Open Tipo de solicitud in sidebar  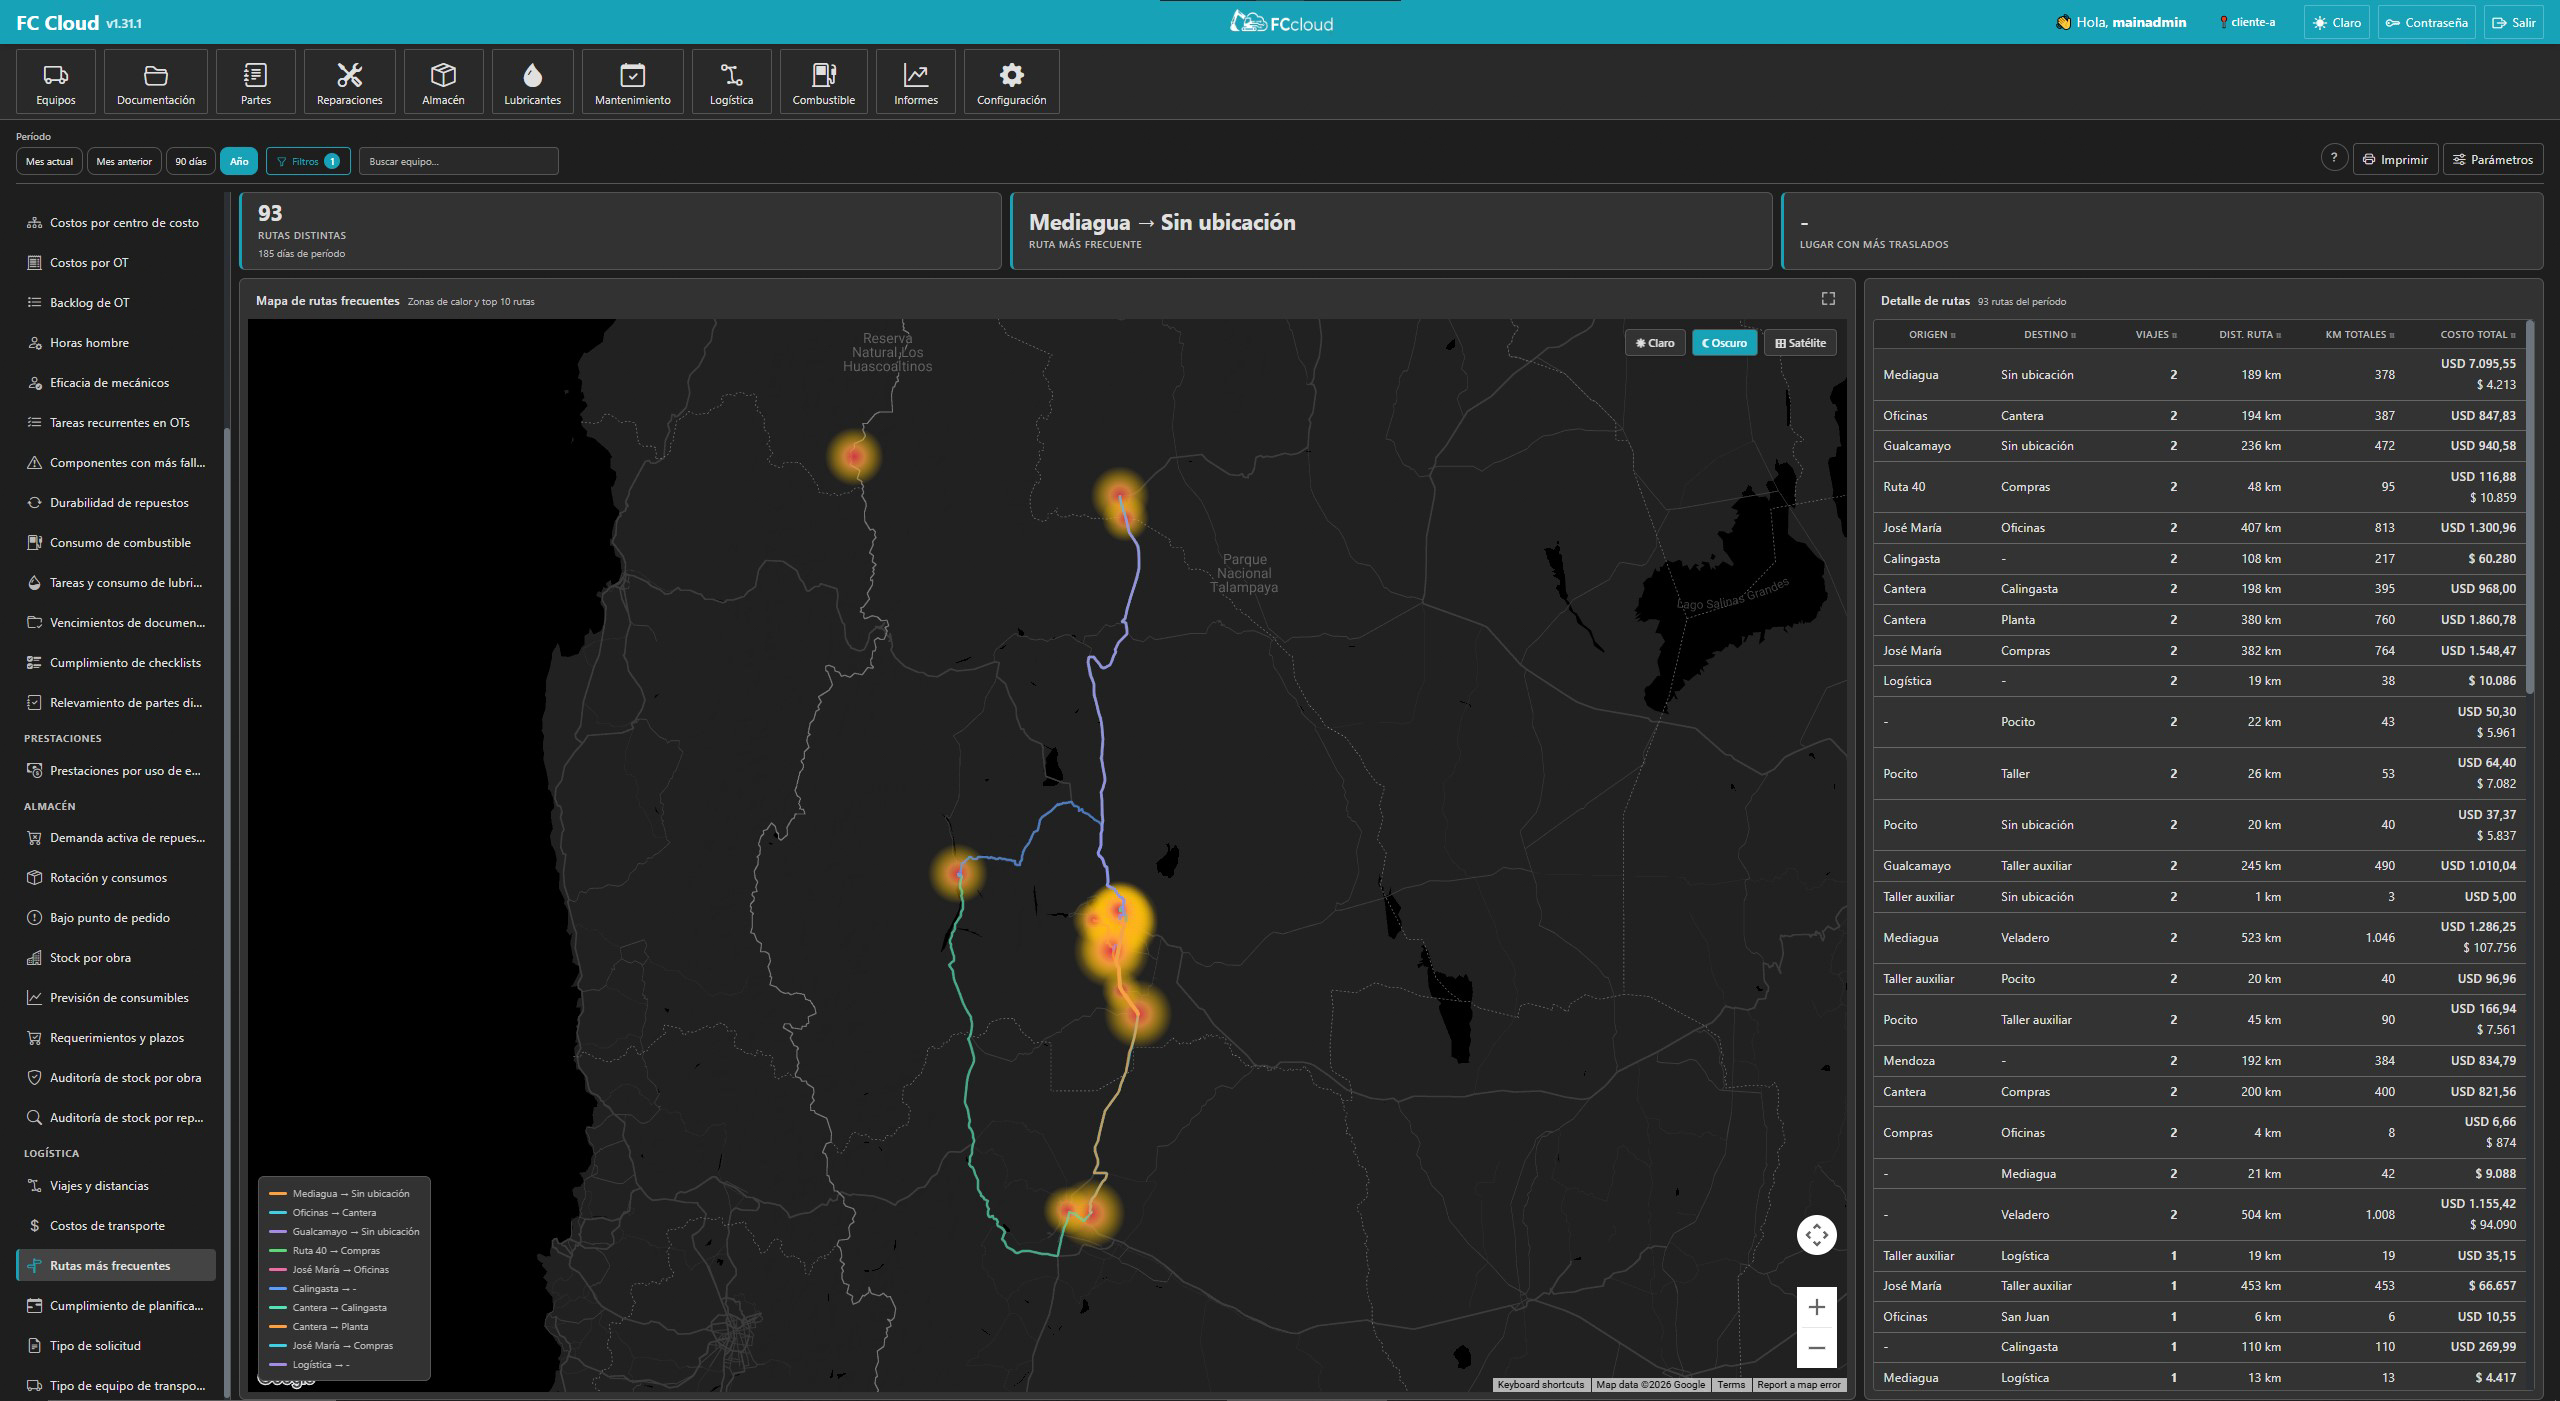click(116, 1346)
